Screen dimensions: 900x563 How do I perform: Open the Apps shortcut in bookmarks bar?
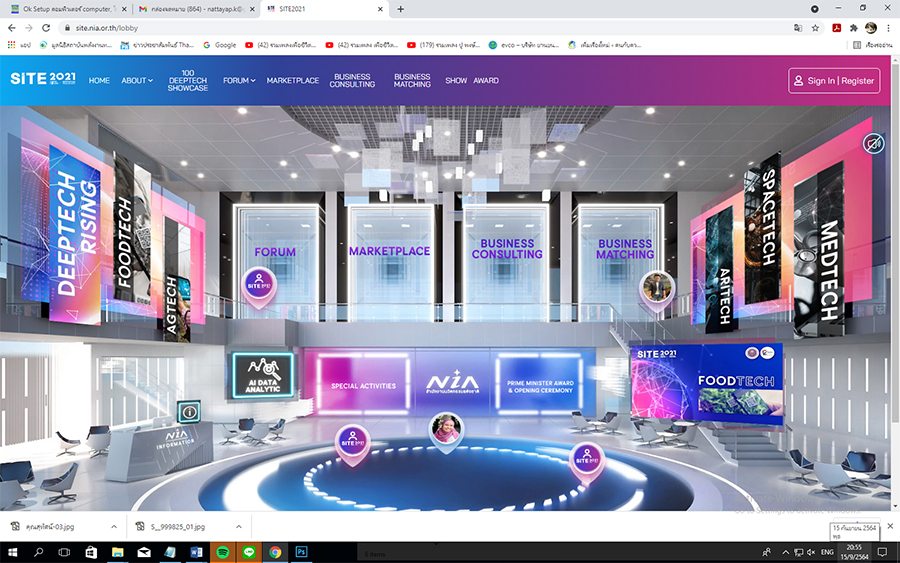pos(19,45)
